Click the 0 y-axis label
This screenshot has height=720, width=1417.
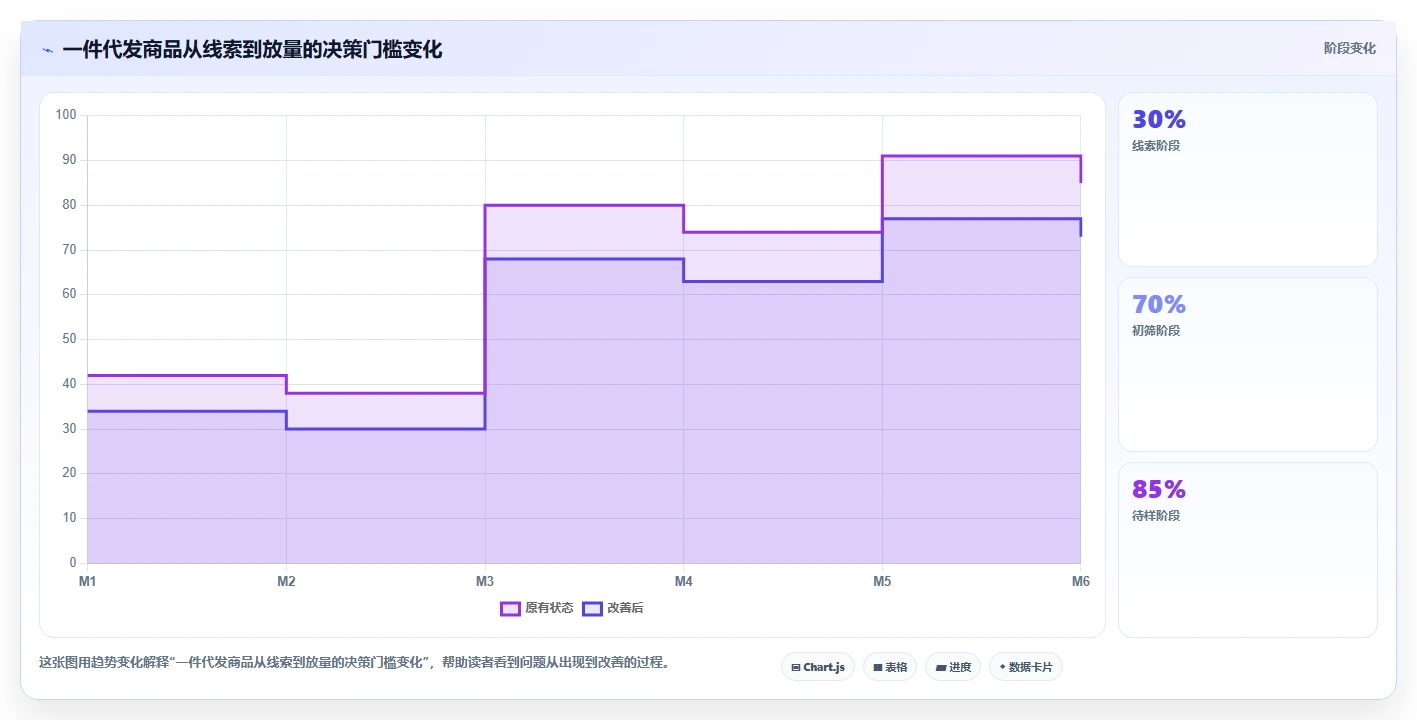(x=73, y=563)
